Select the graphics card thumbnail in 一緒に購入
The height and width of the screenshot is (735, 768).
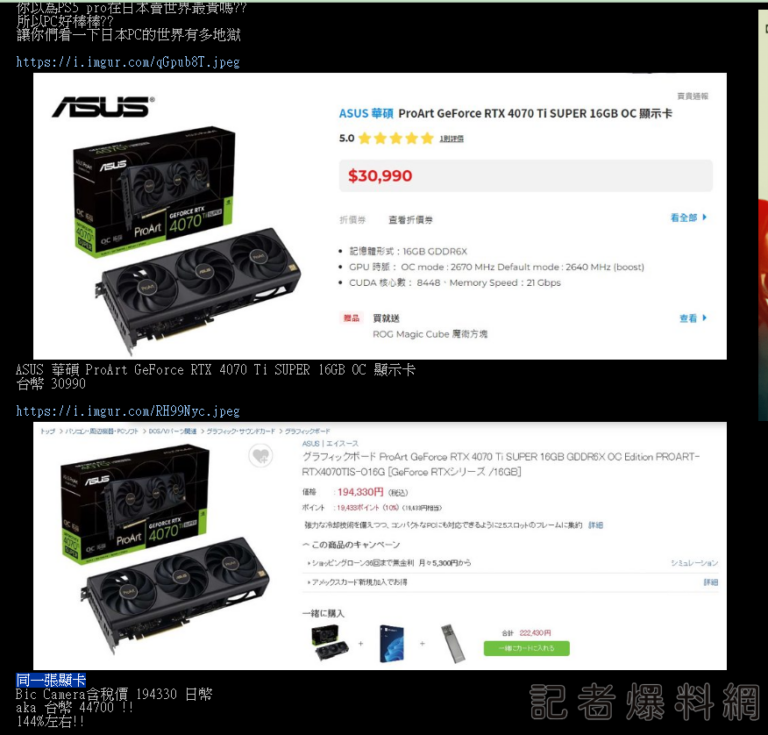click(330, 643)
